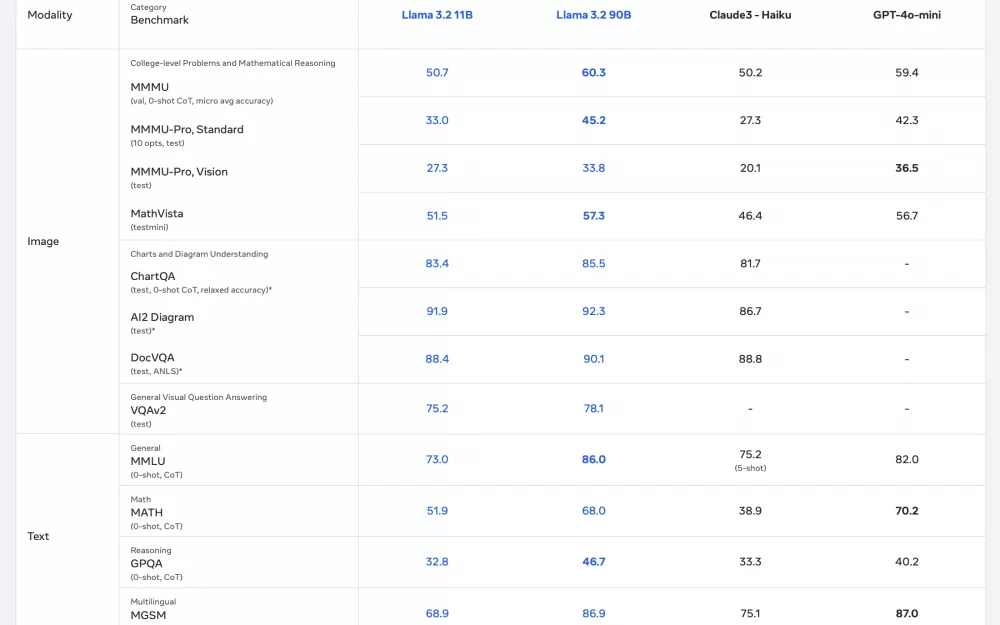Select GPT-4o-mini's bold MATH score 70.2

907,511
